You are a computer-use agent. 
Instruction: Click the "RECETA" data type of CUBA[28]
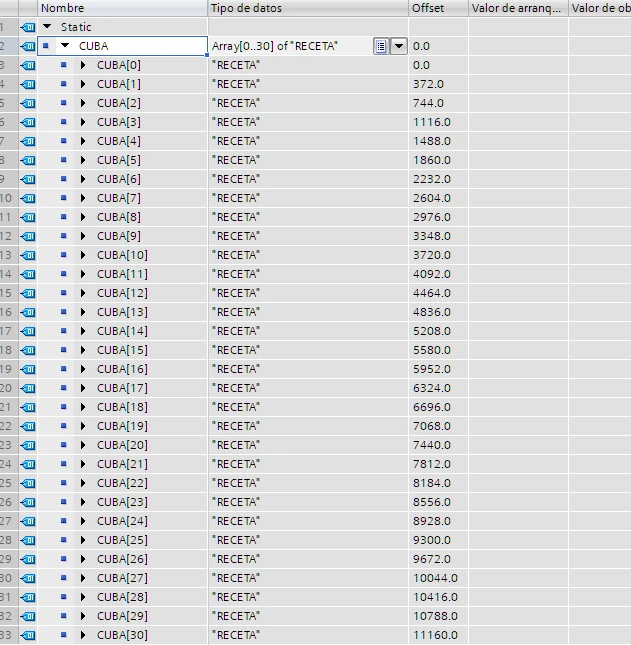pyautogui.click(x=236, y=597)
